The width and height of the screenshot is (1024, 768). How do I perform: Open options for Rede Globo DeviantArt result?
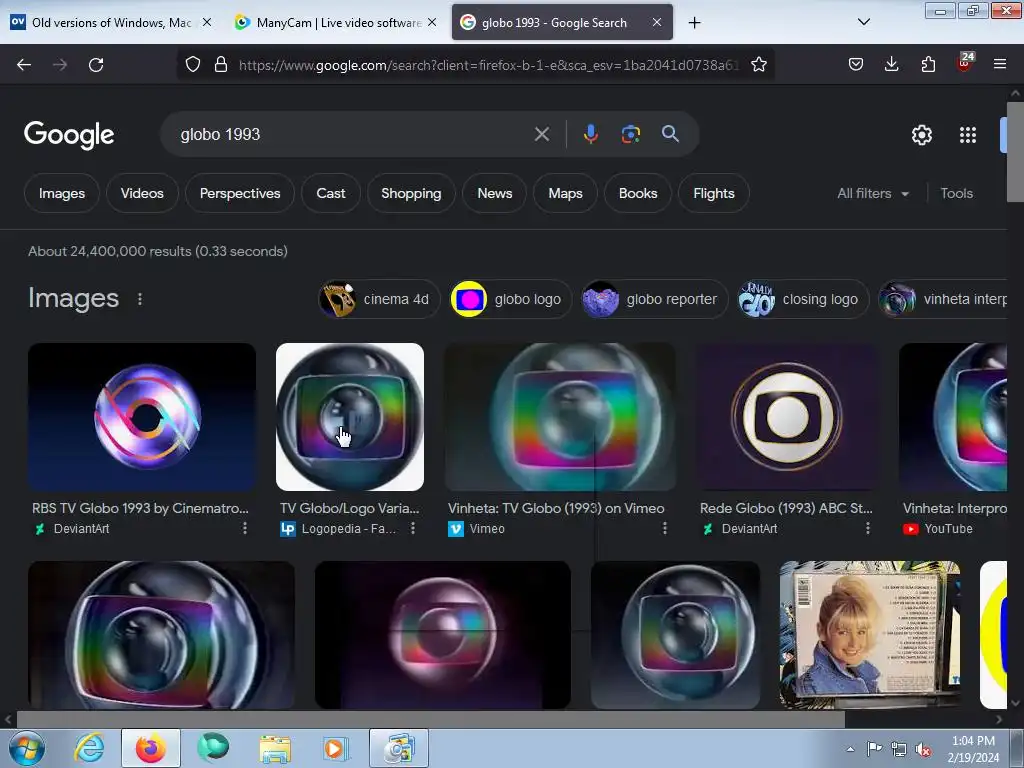tap(867, 528)
